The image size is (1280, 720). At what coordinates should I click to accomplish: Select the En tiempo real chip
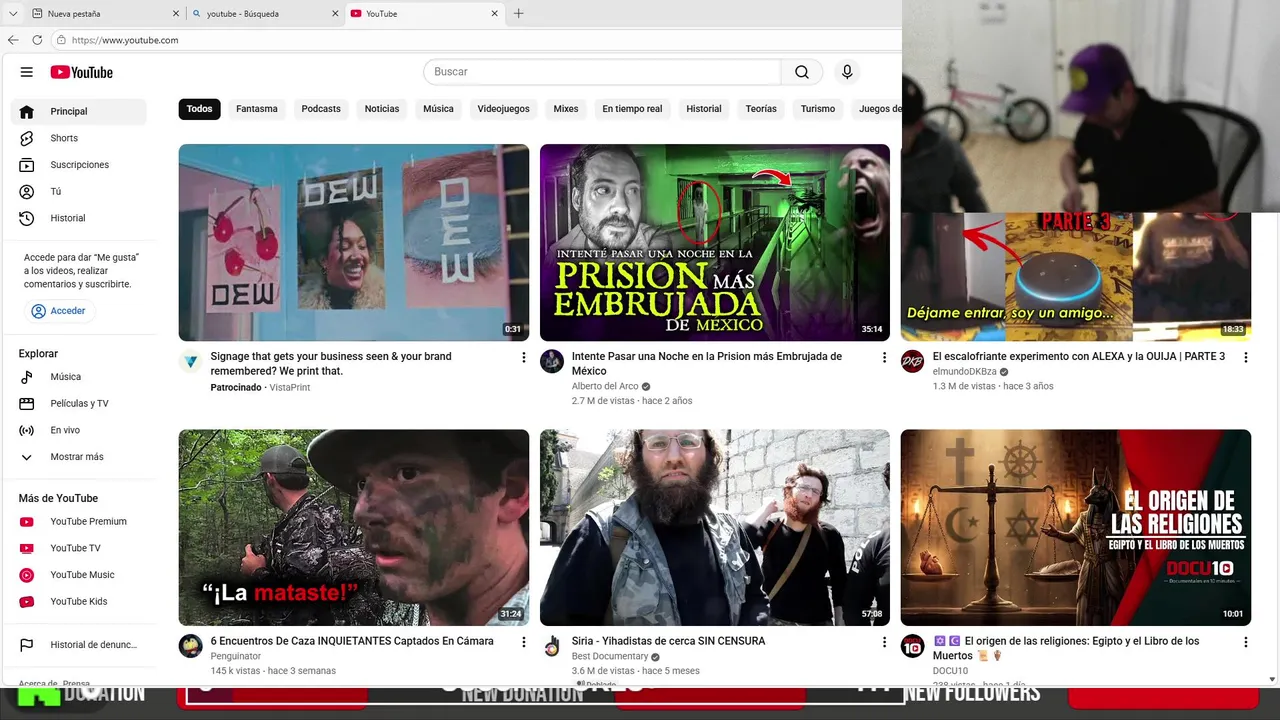tap(632, 109)
